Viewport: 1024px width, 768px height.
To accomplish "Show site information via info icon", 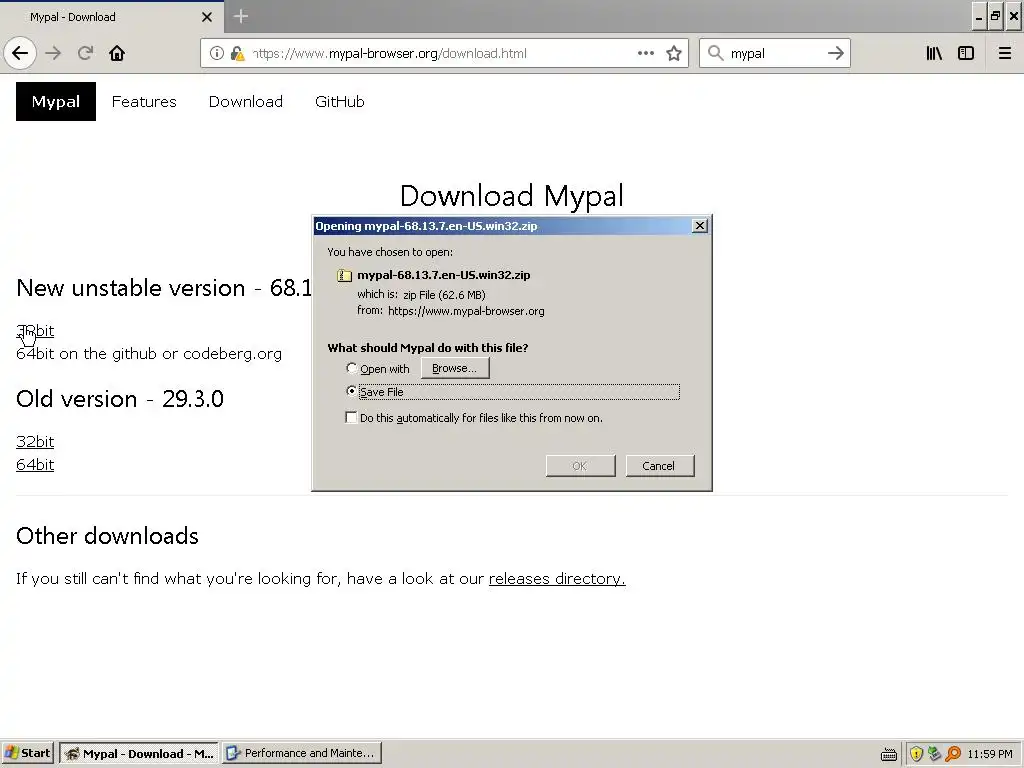I will click(217, 53).
